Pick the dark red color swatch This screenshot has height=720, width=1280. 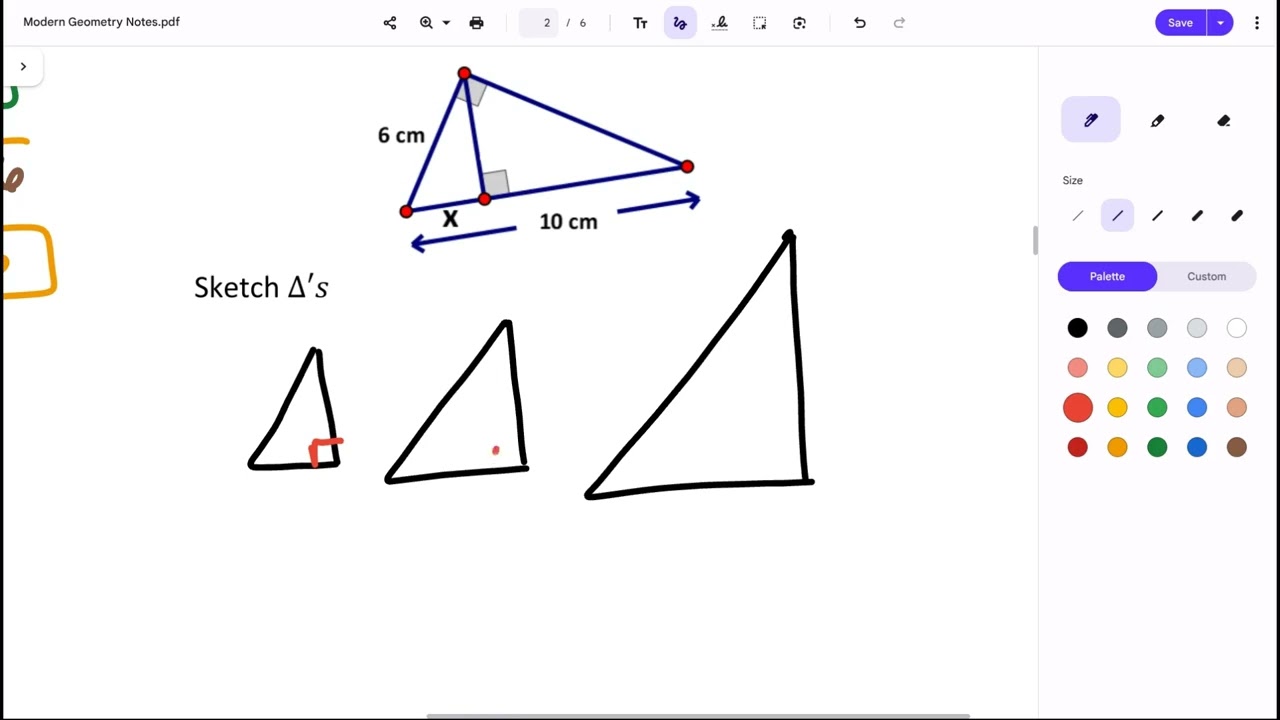click(1077, 448)
